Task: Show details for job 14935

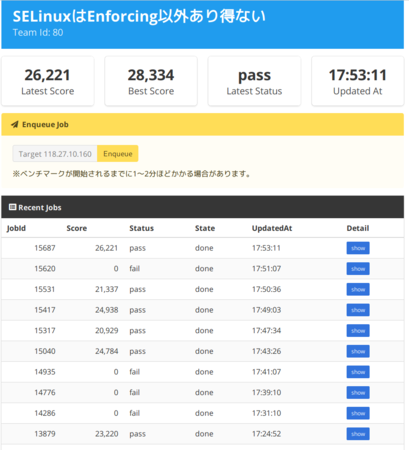Action: point(358,372)
